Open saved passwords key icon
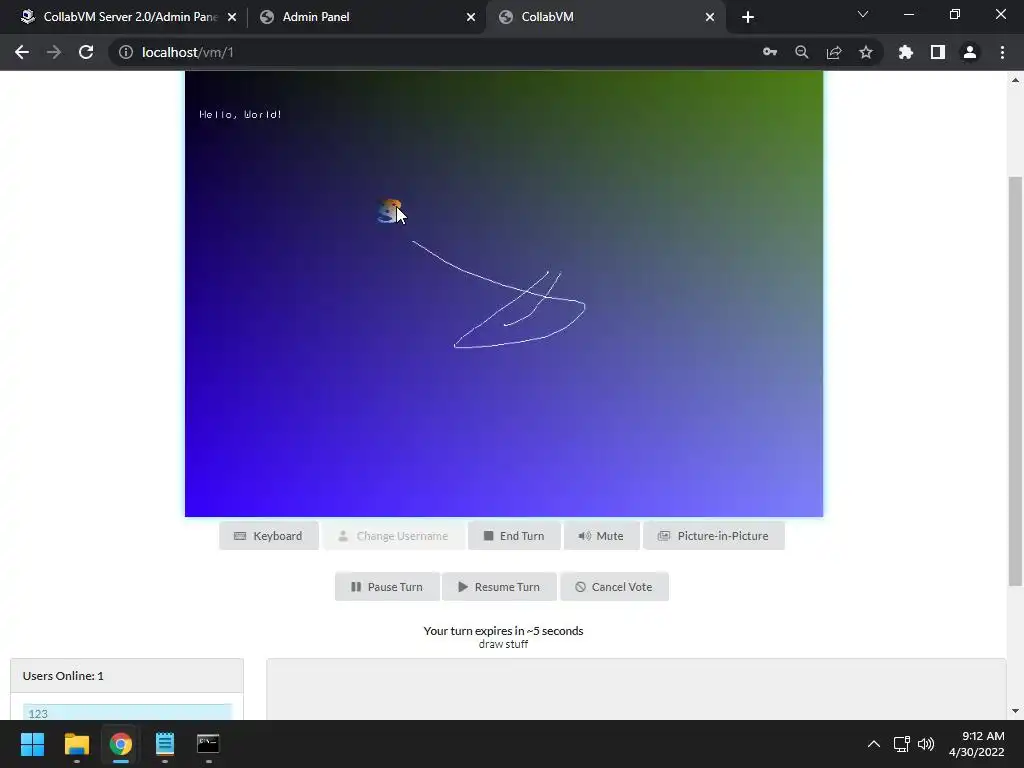The width and height of the screenshot is (1024, 768). click(x=770, y=52)
